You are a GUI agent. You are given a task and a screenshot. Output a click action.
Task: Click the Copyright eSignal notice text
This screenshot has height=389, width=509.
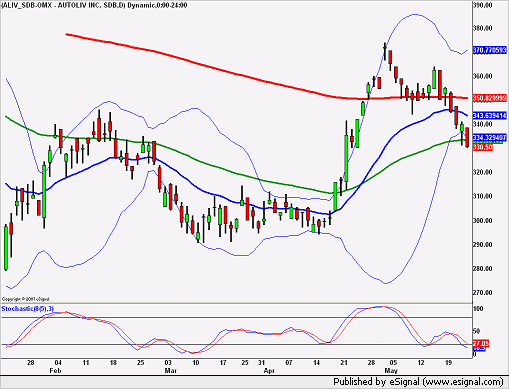(26, 299)
